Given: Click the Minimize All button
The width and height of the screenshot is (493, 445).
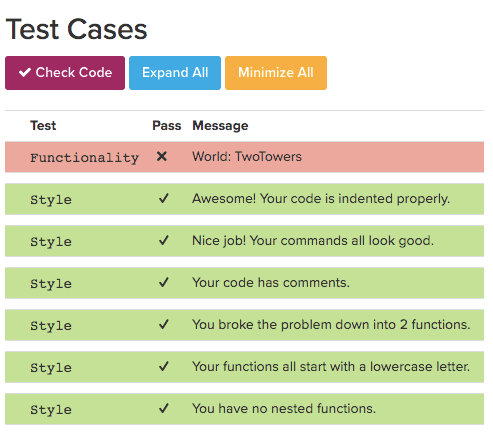Looking at the screenshot, I should coord(276,73).
